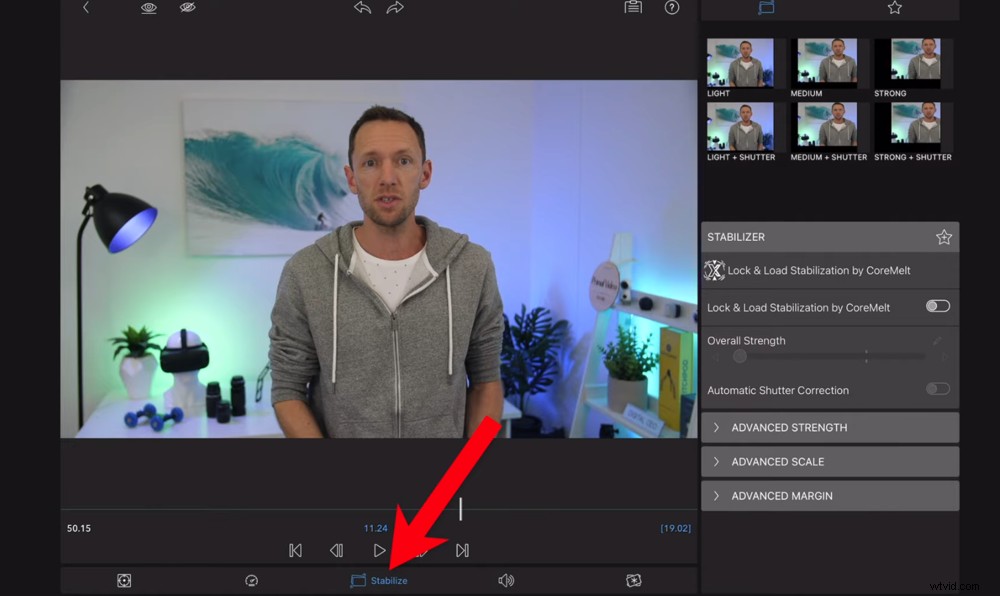Switch to the presets panel tab at top
This screenshot has height=596, width=1000.
[x=766, y=8]
